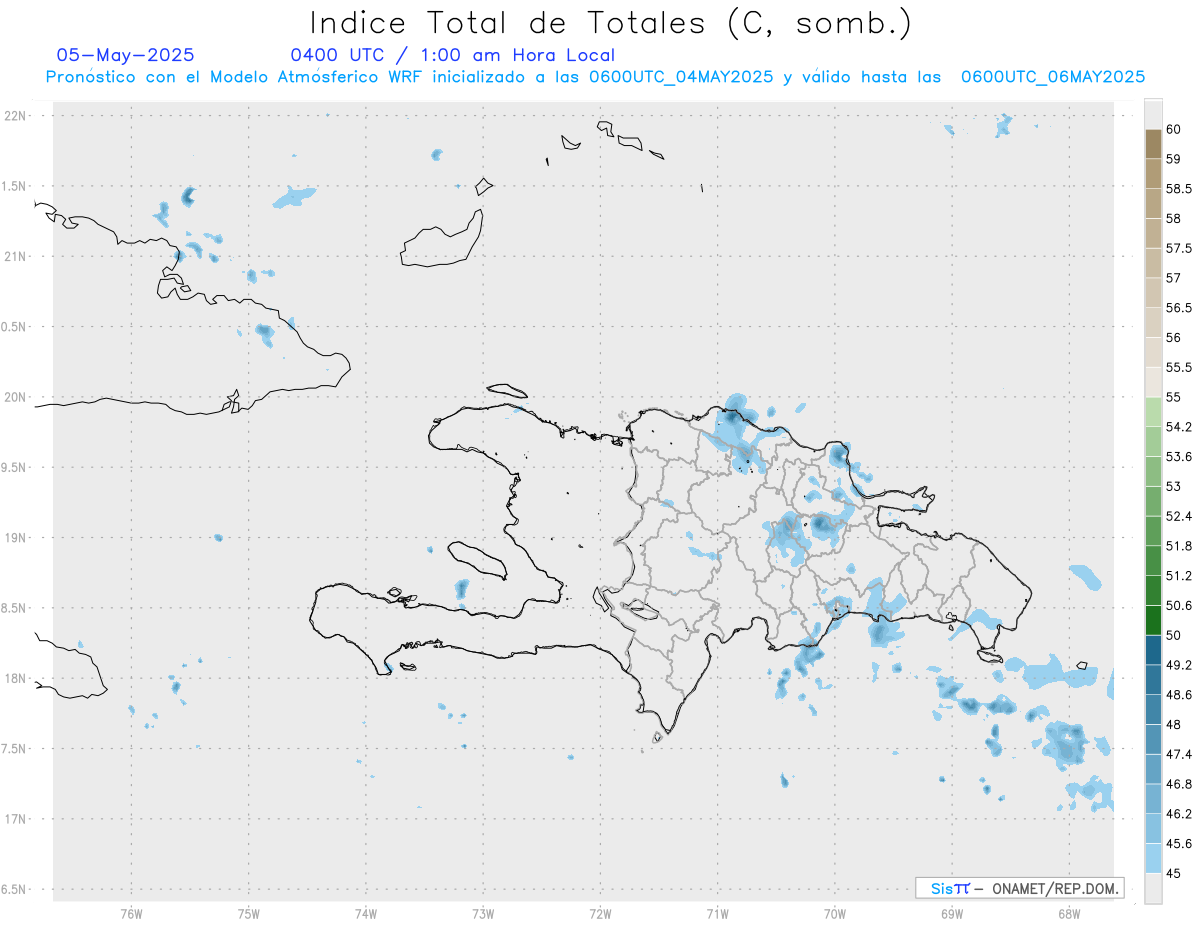Viewport: 1200px width, 927px height.
Task: Click the '57.5' colorbar value
Action: pos(1179,248)
